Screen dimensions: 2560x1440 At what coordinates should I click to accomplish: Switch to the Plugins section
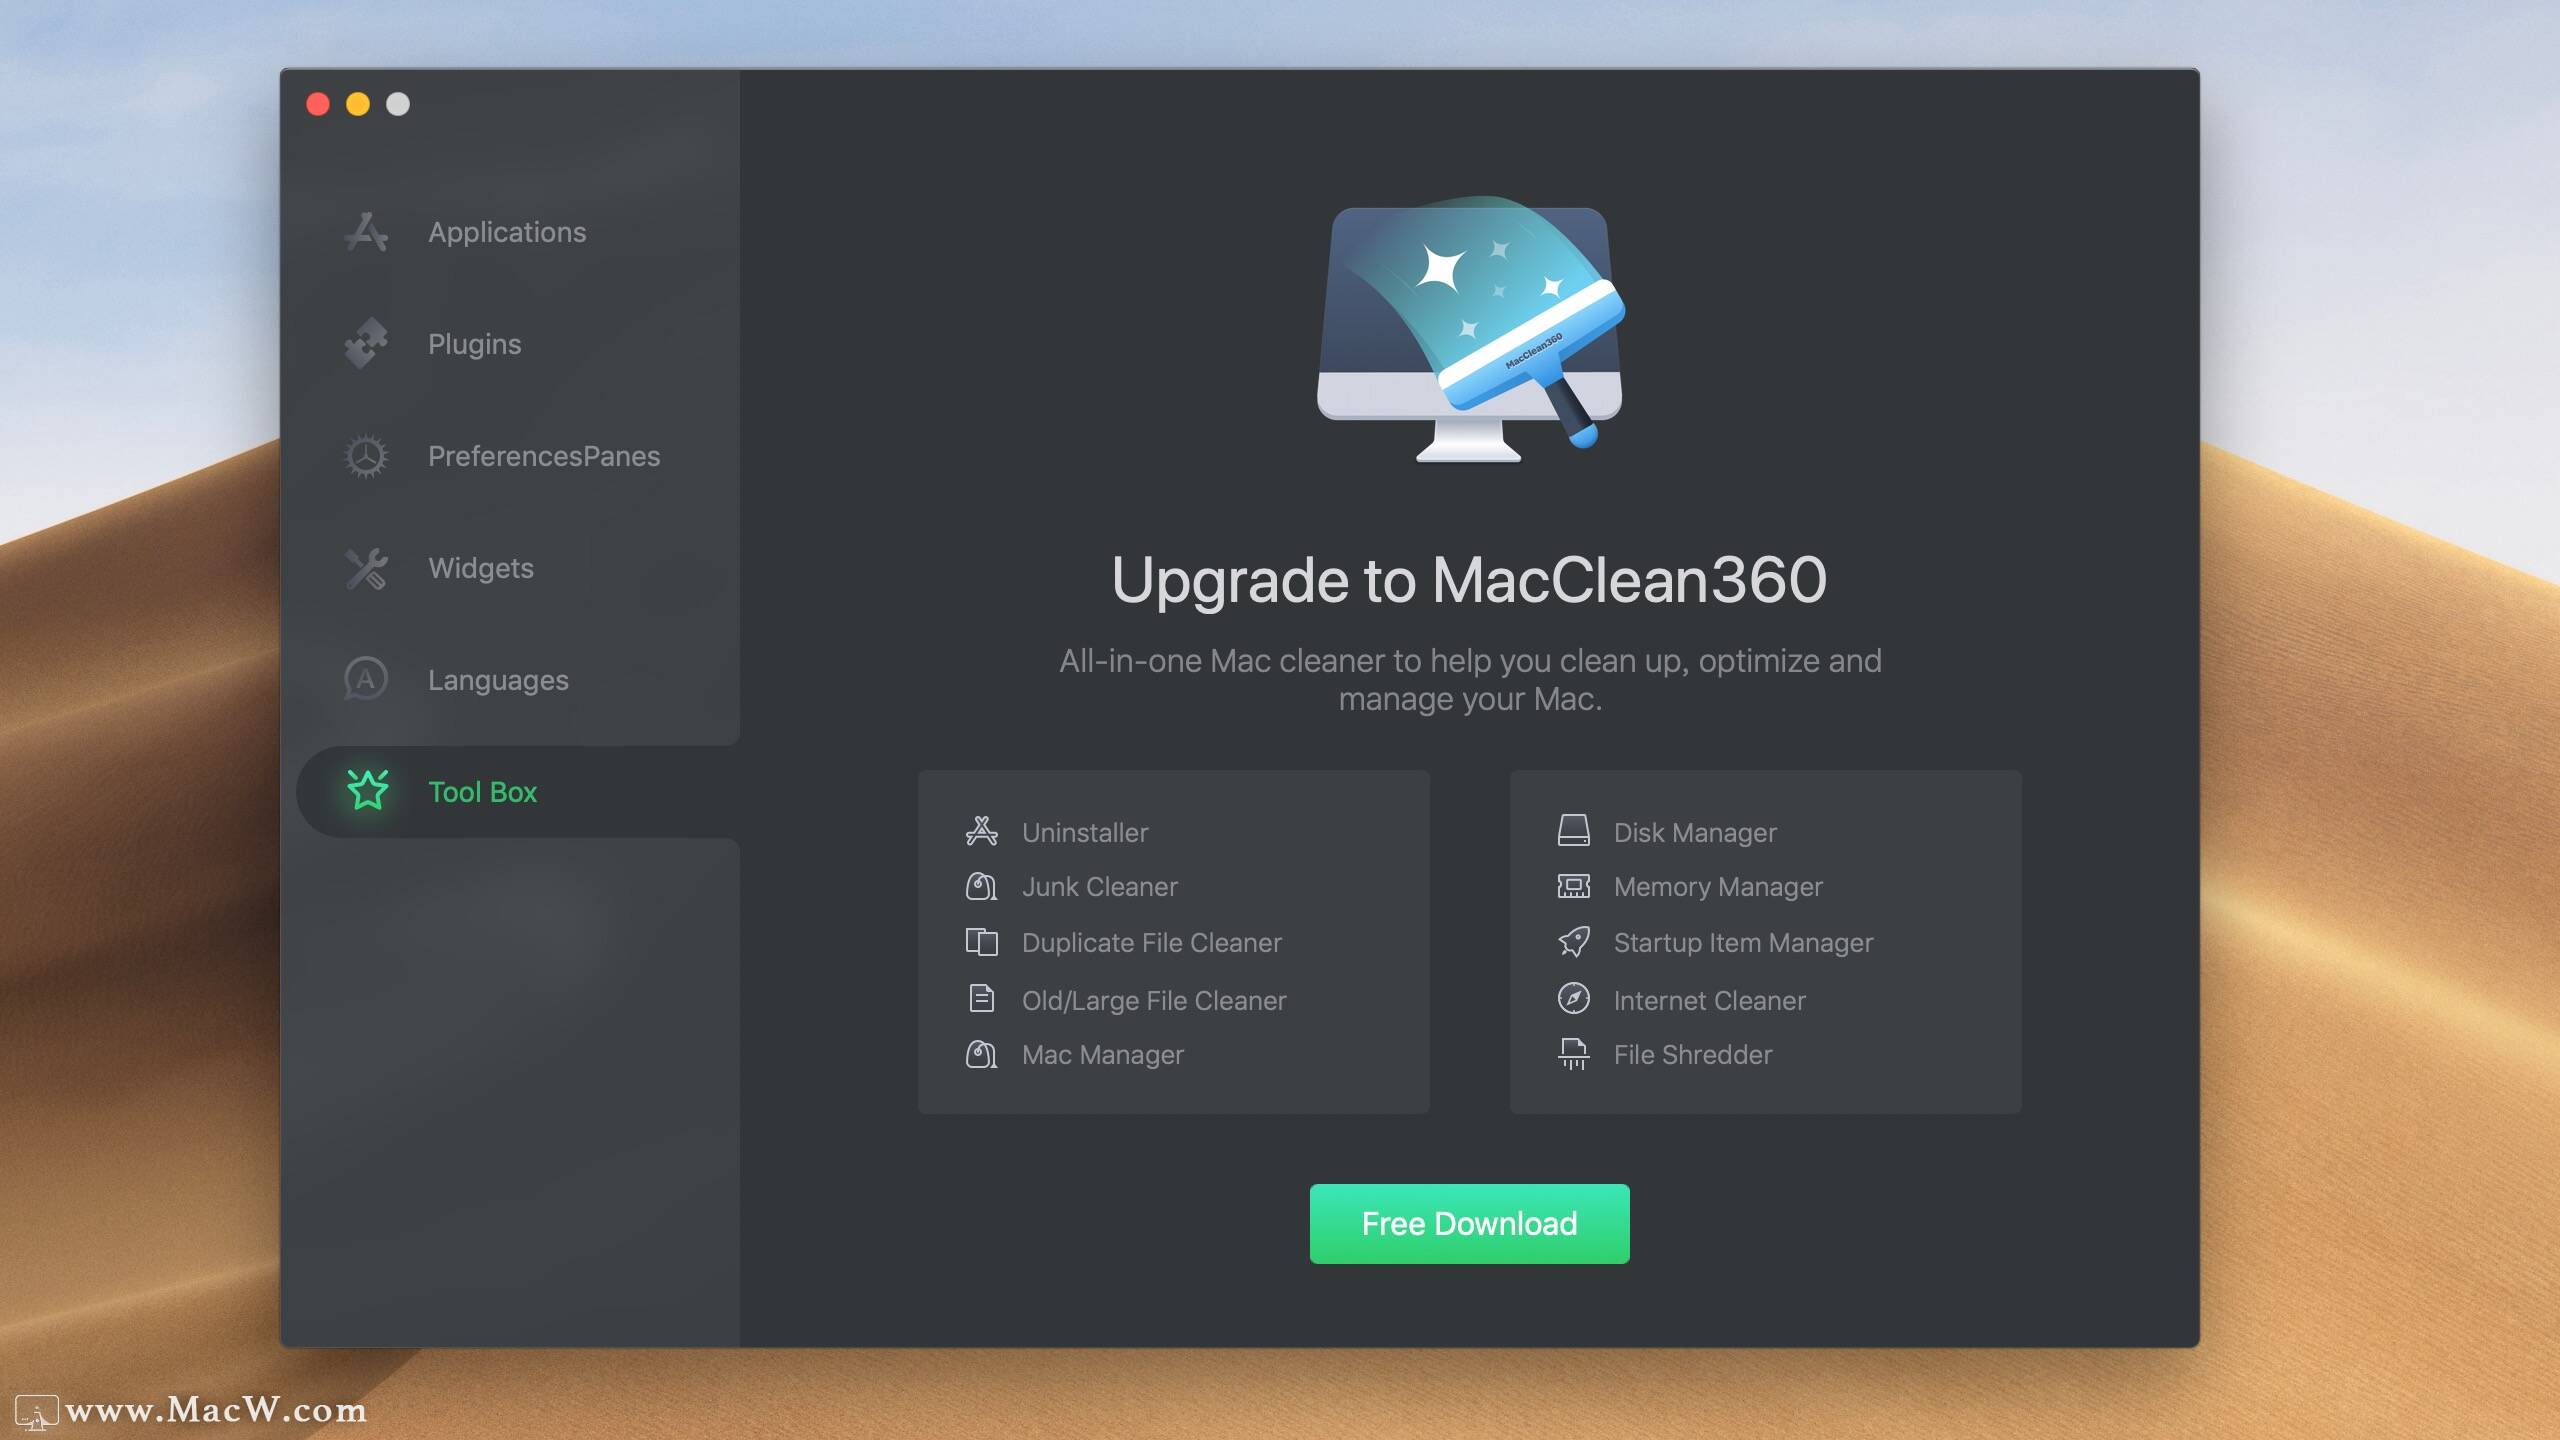coord(518,344)
